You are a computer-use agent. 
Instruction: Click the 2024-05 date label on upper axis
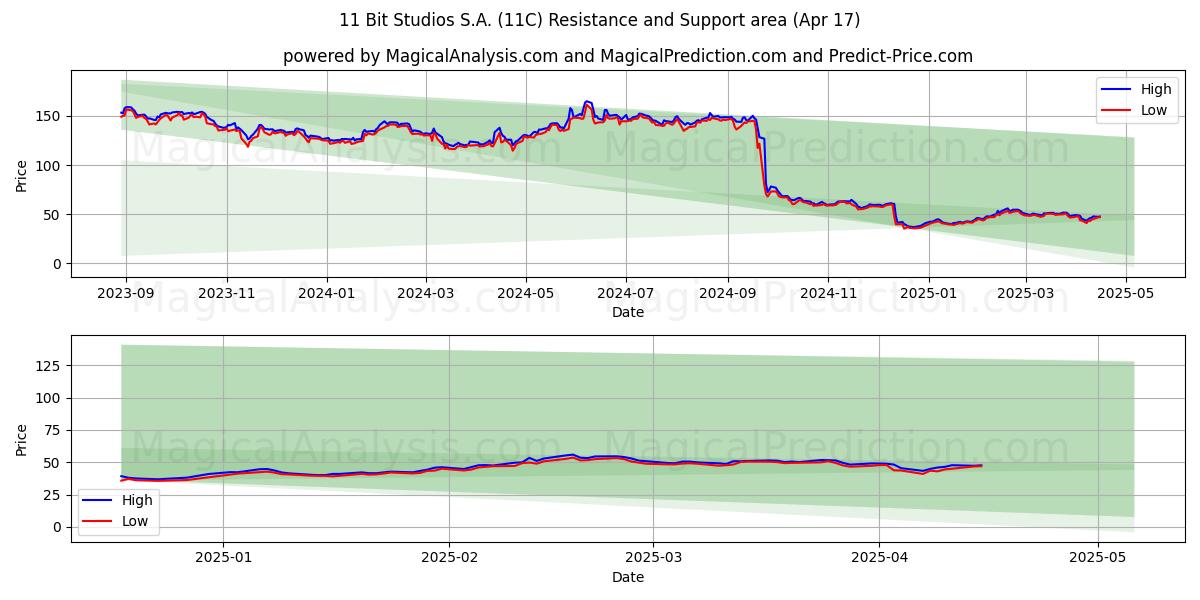(526, 296)
